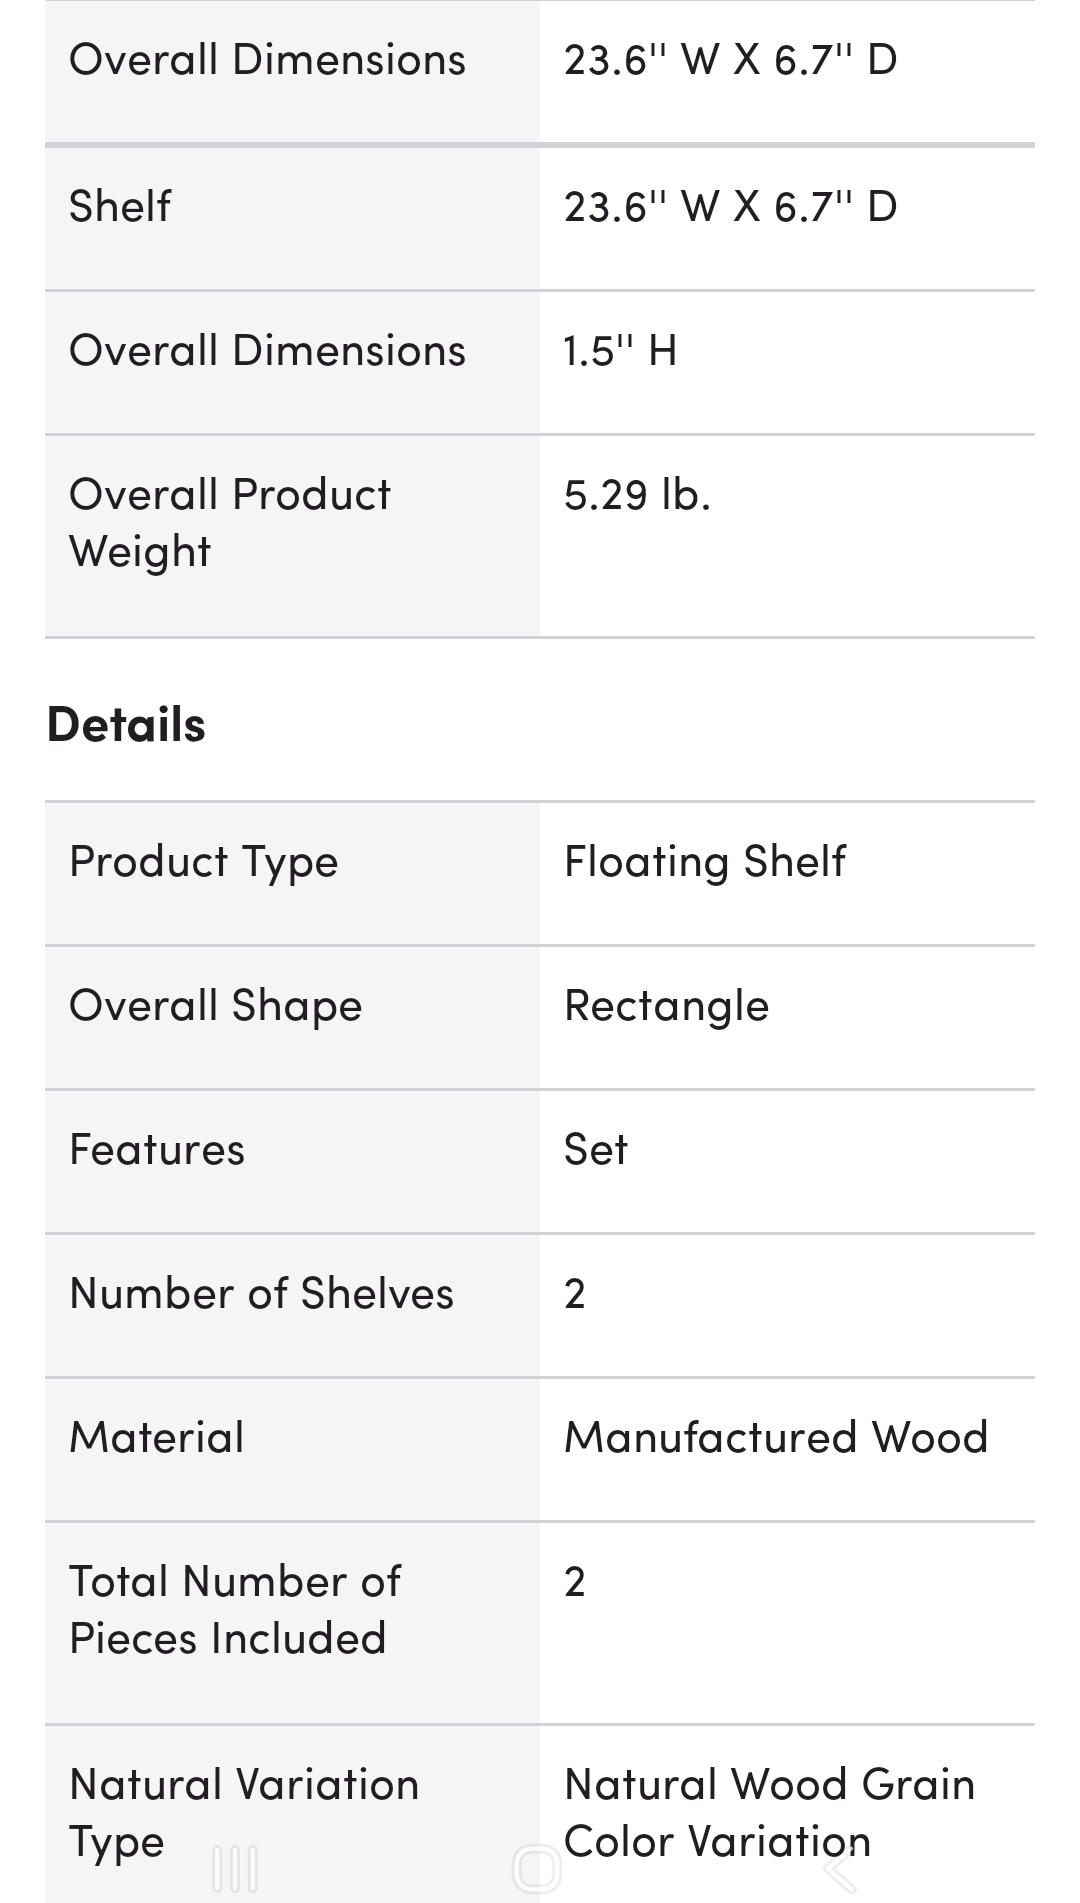Select the Manufactured Wood value

pos(776,1438)
